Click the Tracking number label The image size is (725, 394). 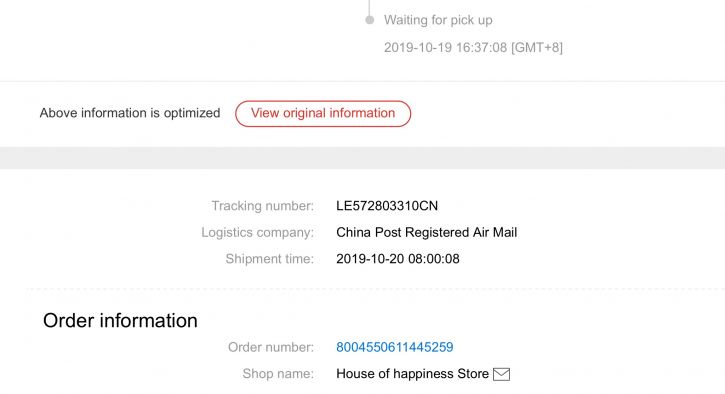point(263,206)
